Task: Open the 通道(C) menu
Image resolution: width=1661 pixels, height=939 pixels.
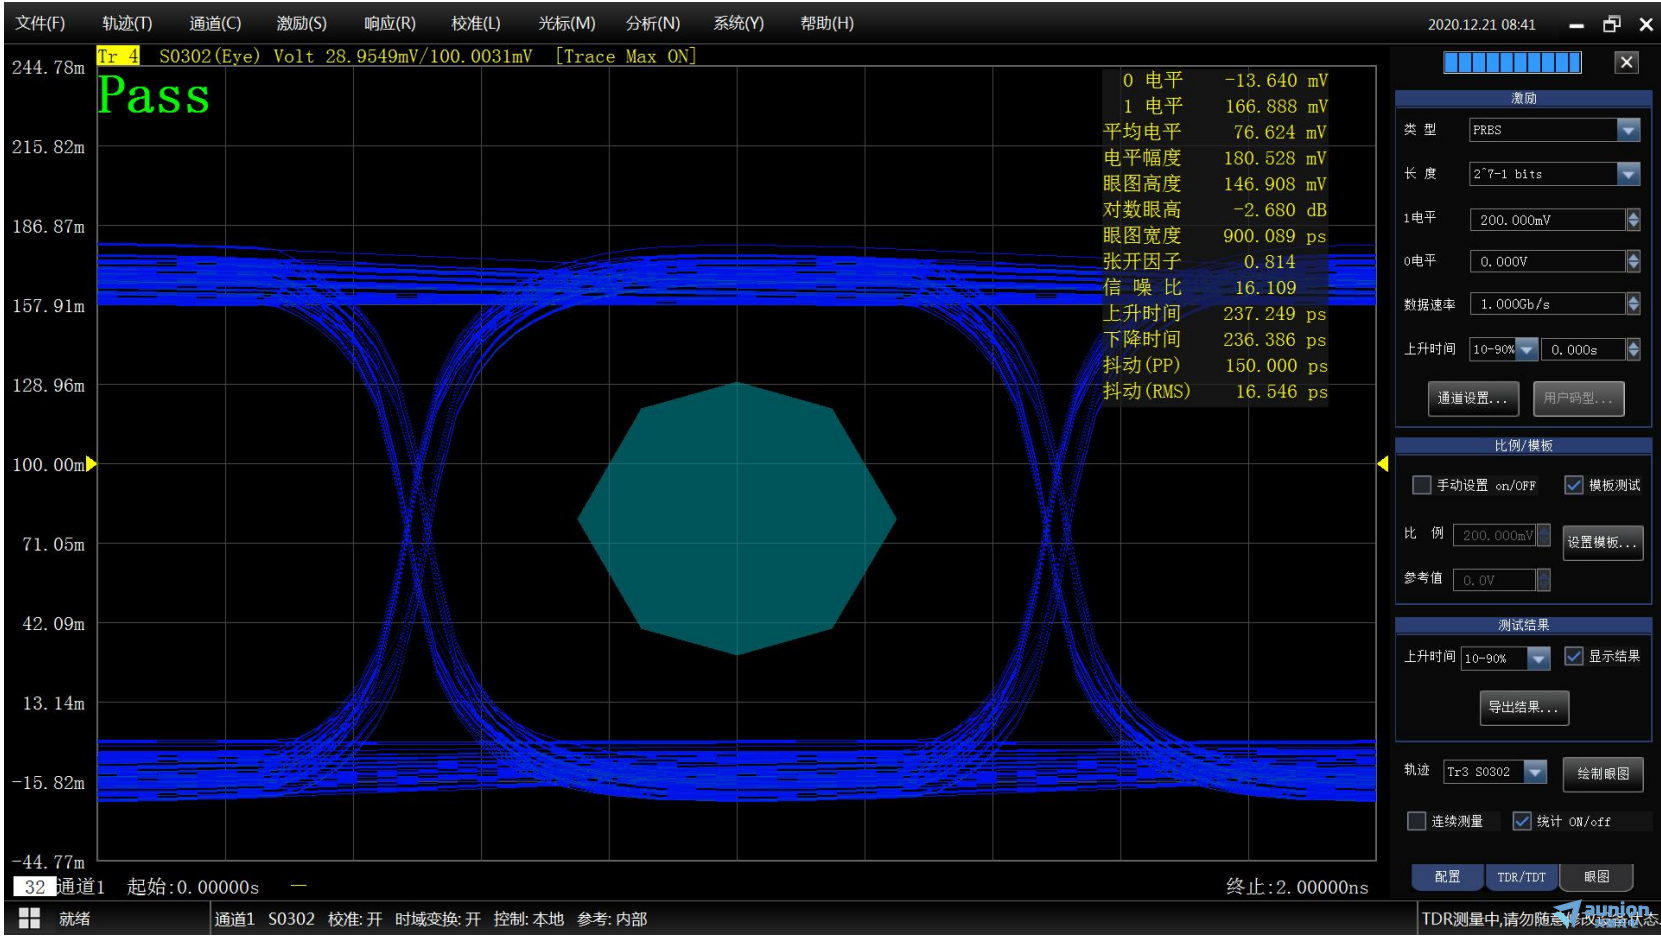Action: [x=215, y=23]
